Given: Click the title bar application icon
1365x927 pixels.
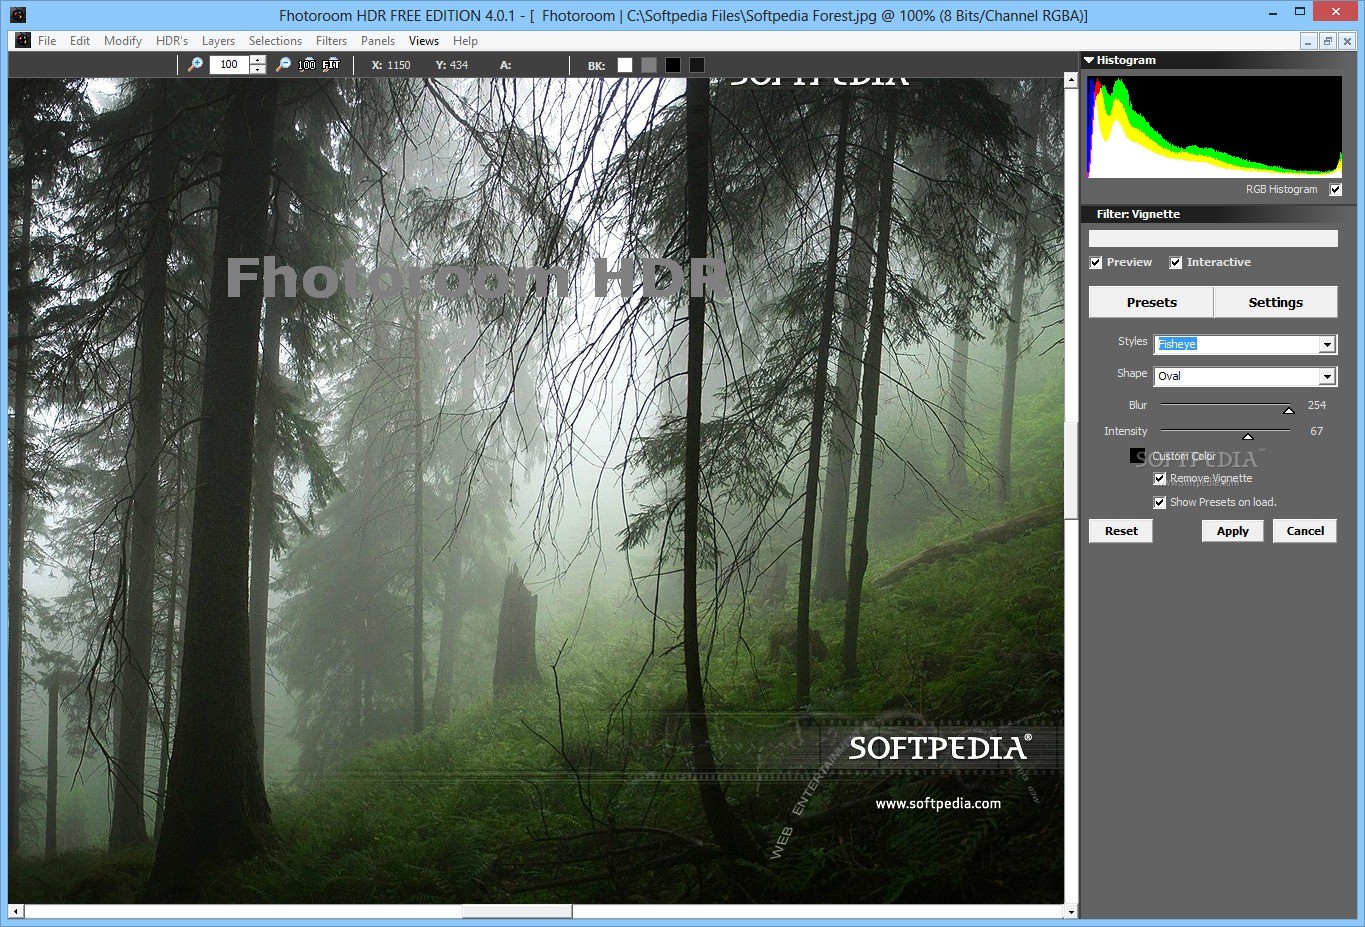Looking at the screenshot, I should coord(18,14).
